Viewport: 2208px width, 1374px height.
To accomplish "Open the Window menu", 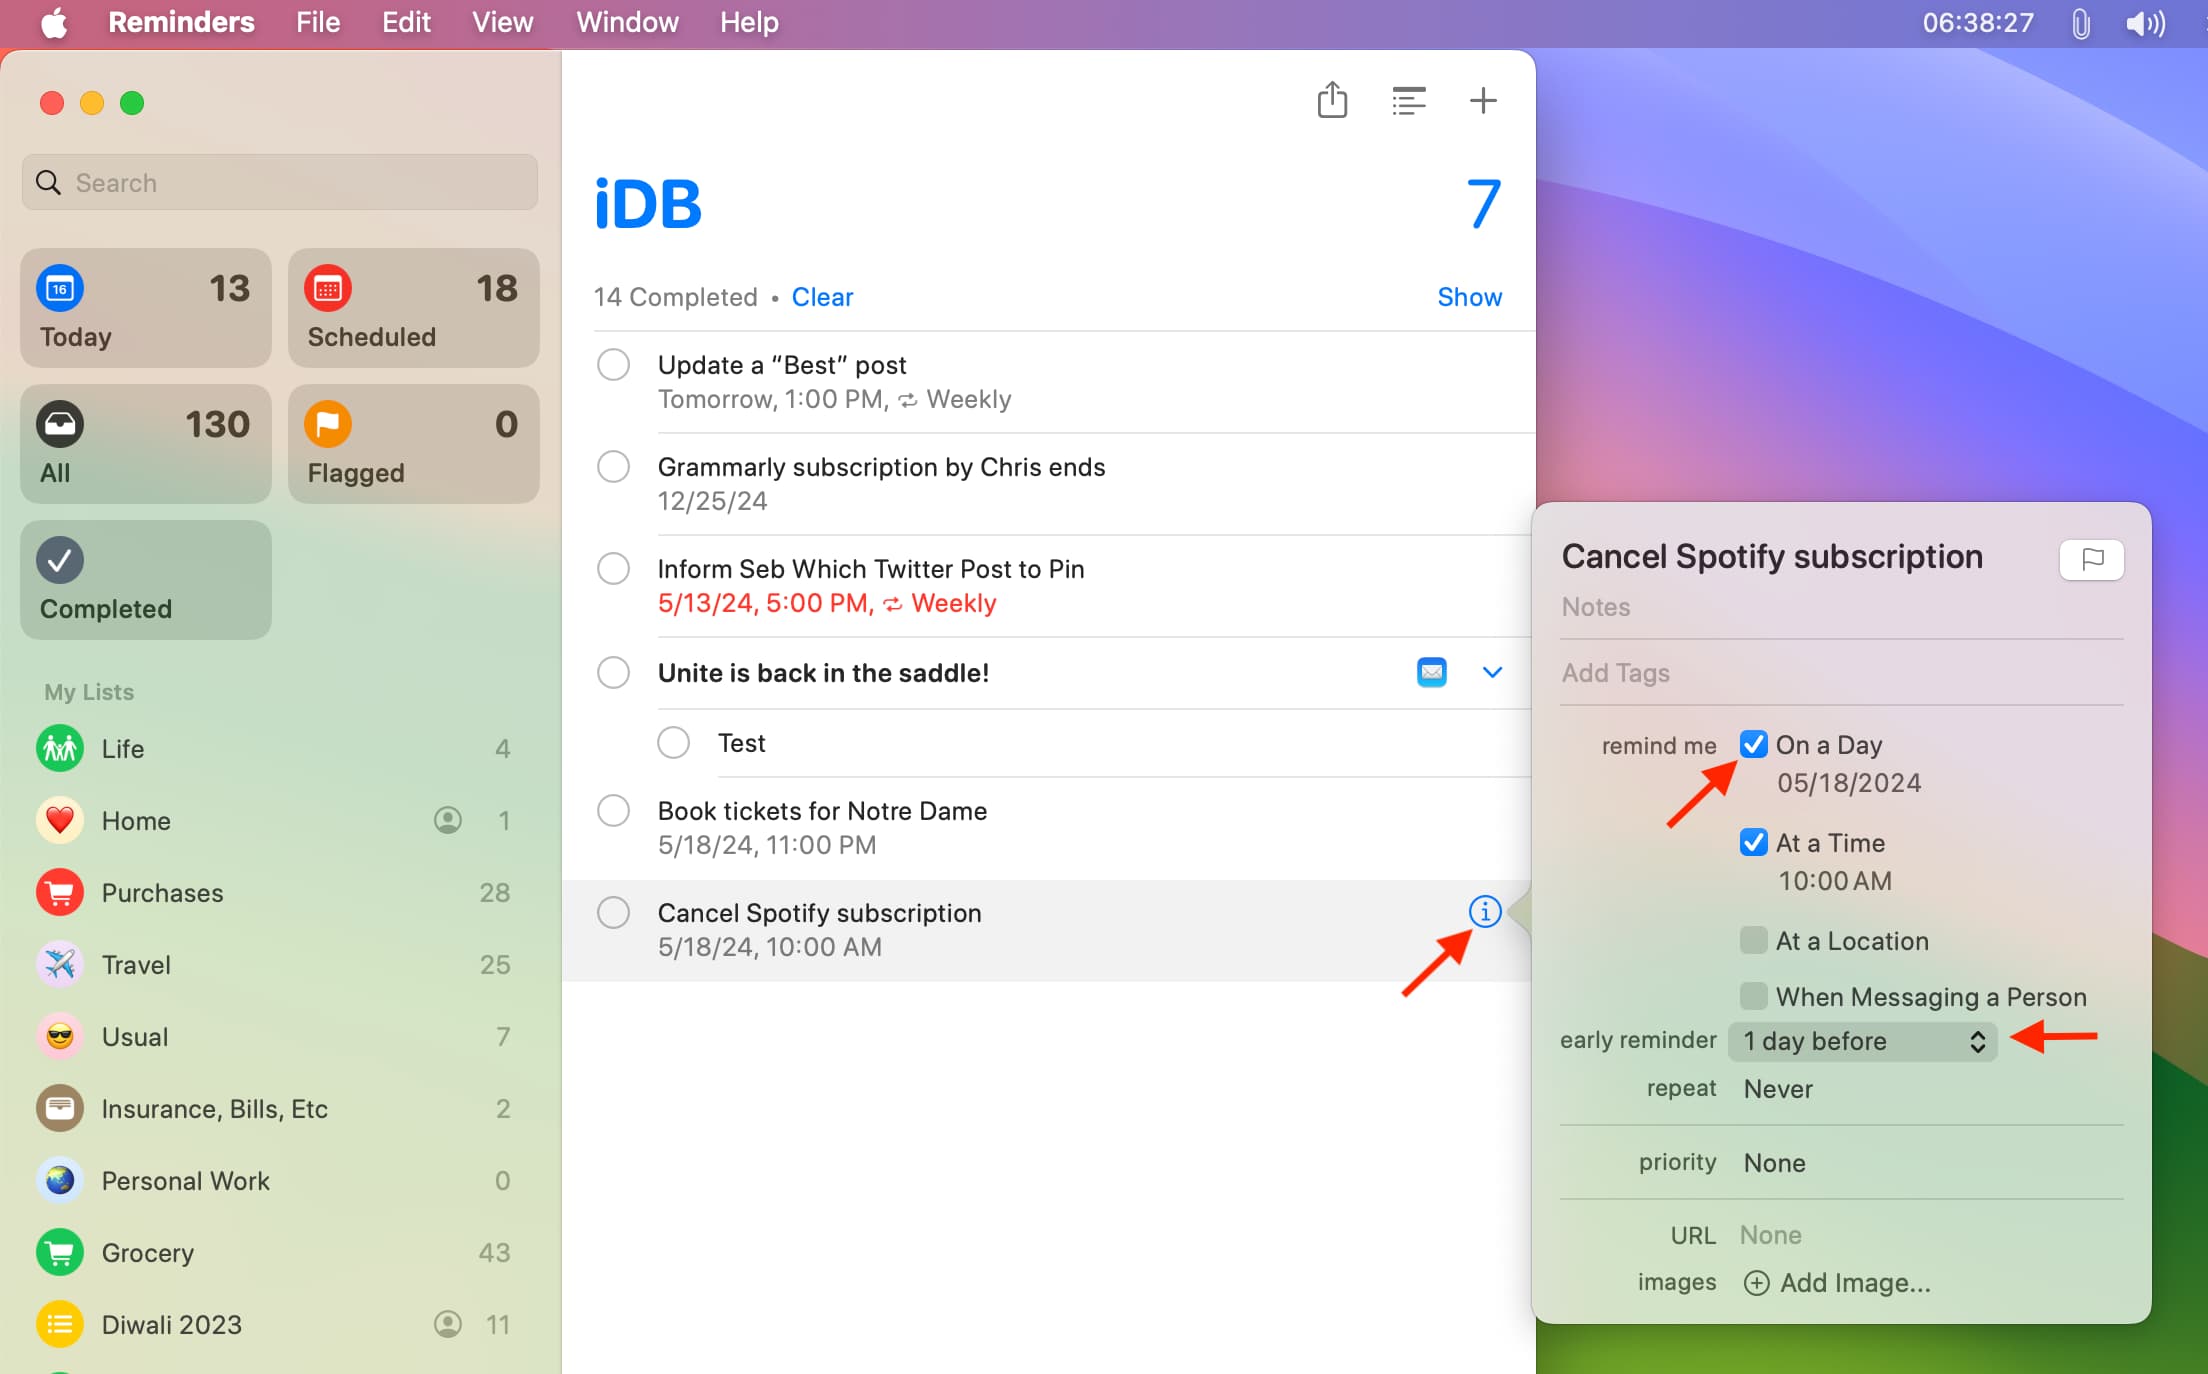I will click(626, 22).
